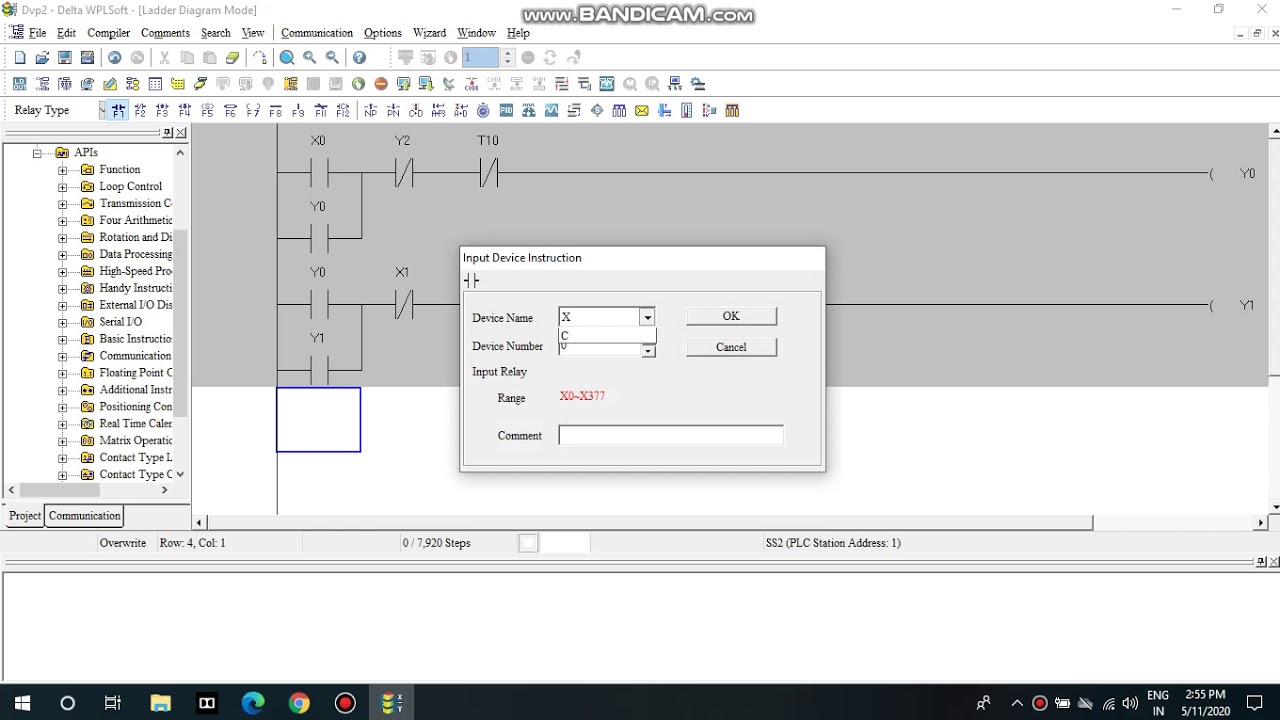
Task: Click the Copy icon in toolbar
Action: (187, 58)
